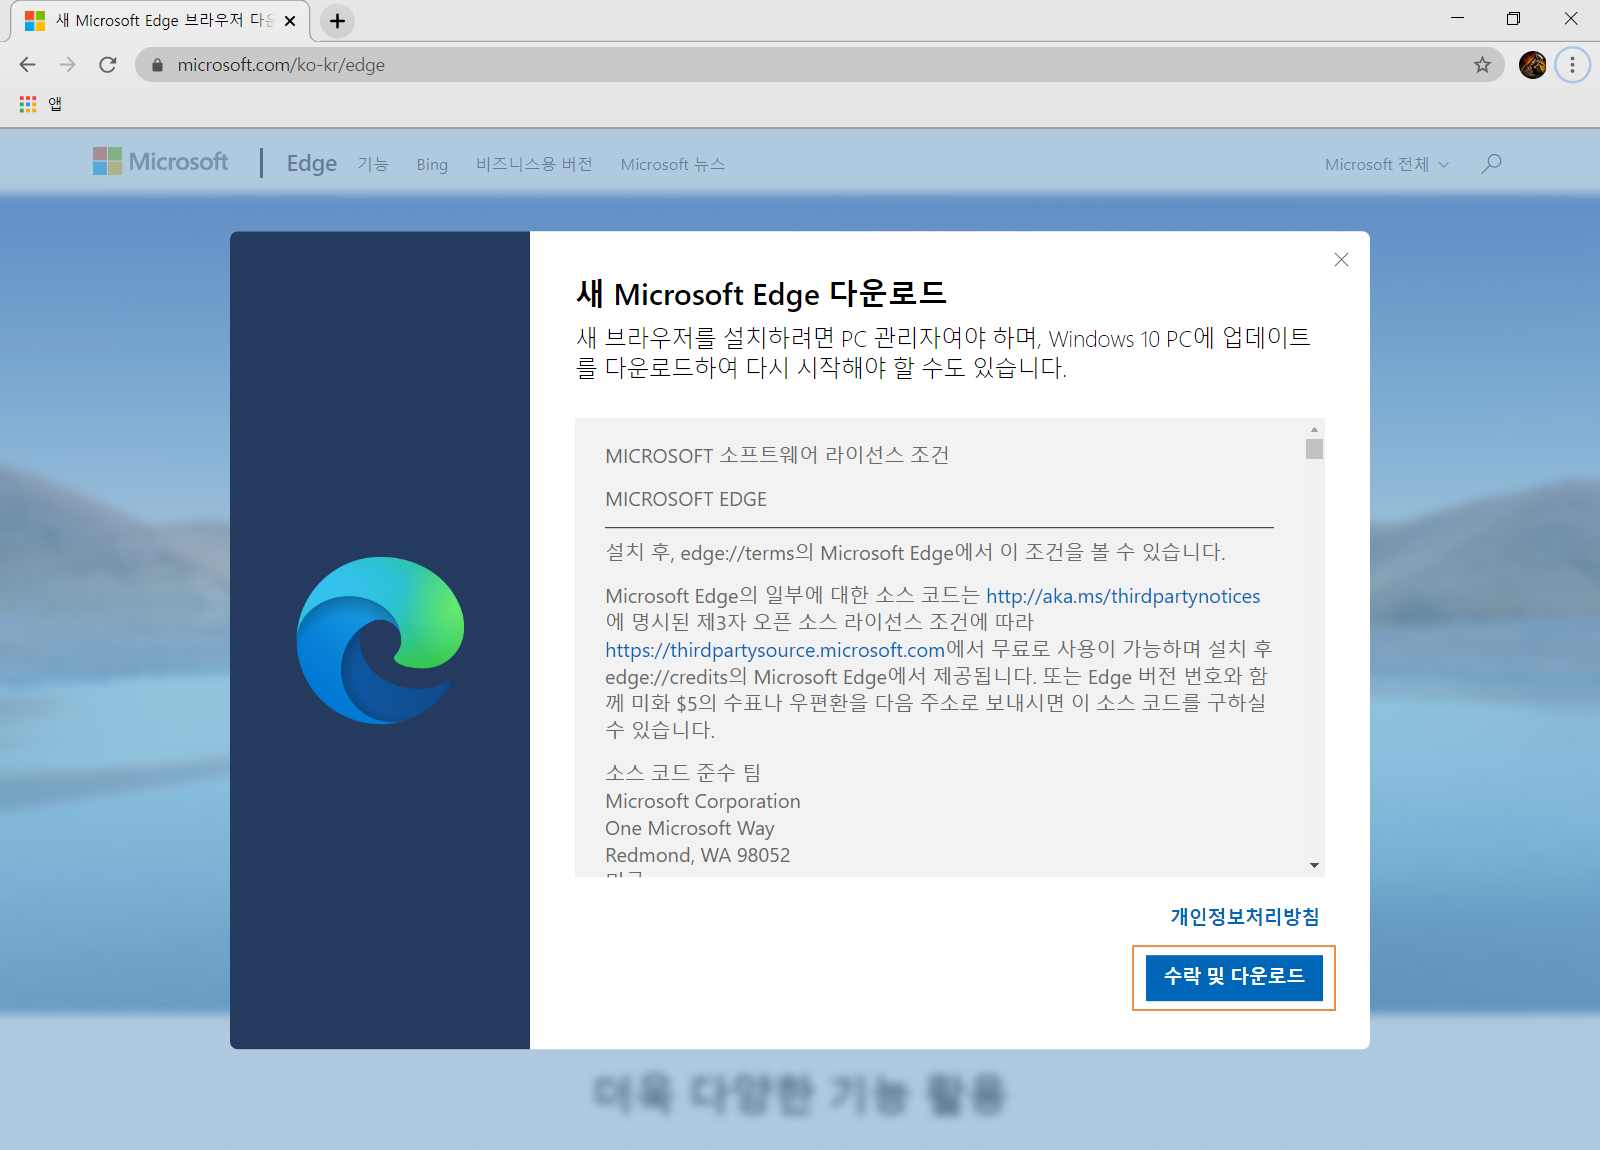1600x1150 pixels.
Task: Click the license scrollbar down arrow
Action: (x=1314, y=865)
